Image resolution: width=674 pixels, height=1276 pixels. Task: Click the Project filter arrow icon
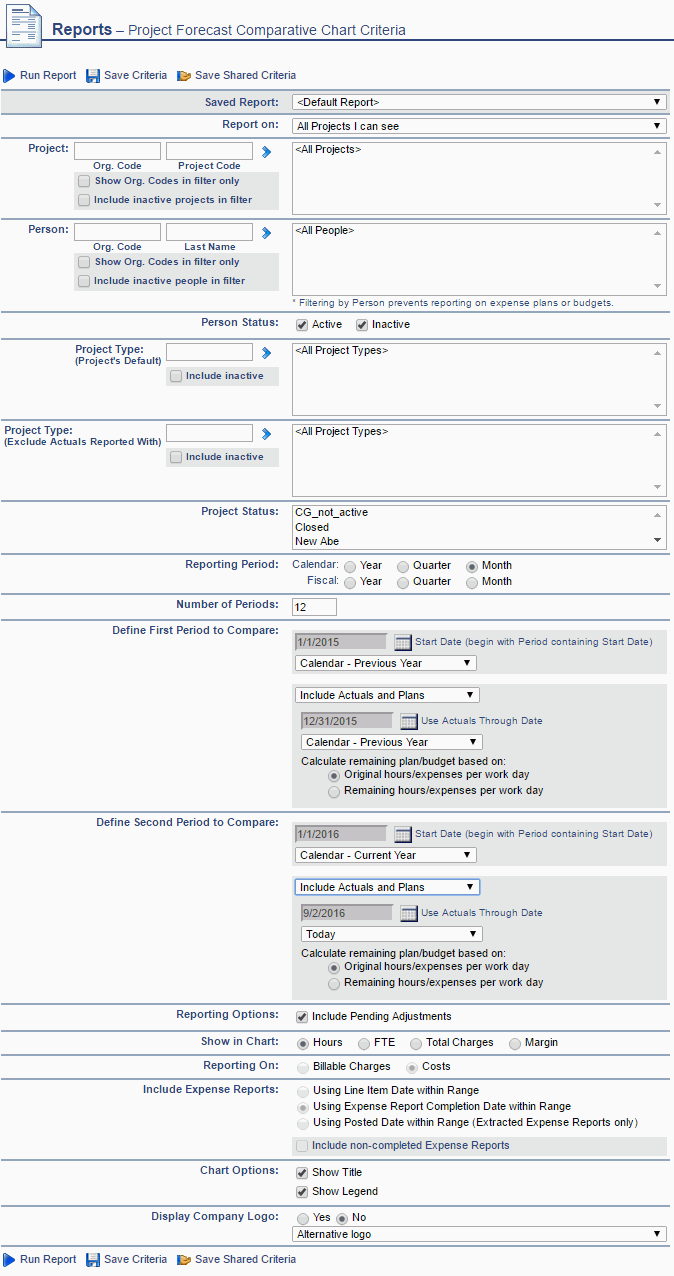point(267,152)
